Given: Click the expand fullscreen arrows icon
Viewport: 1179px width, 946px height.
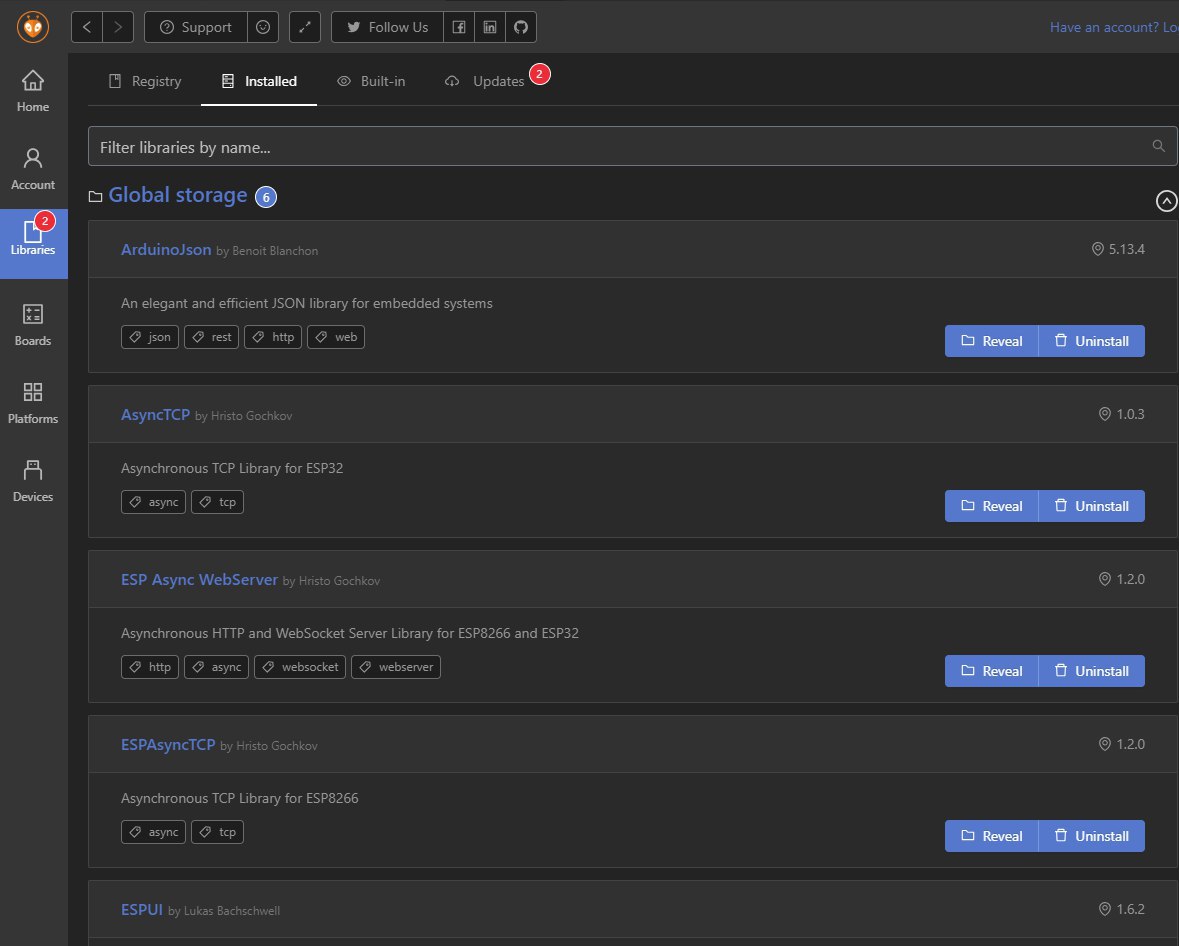Looking at the screenshot, I should click(305, 27).
